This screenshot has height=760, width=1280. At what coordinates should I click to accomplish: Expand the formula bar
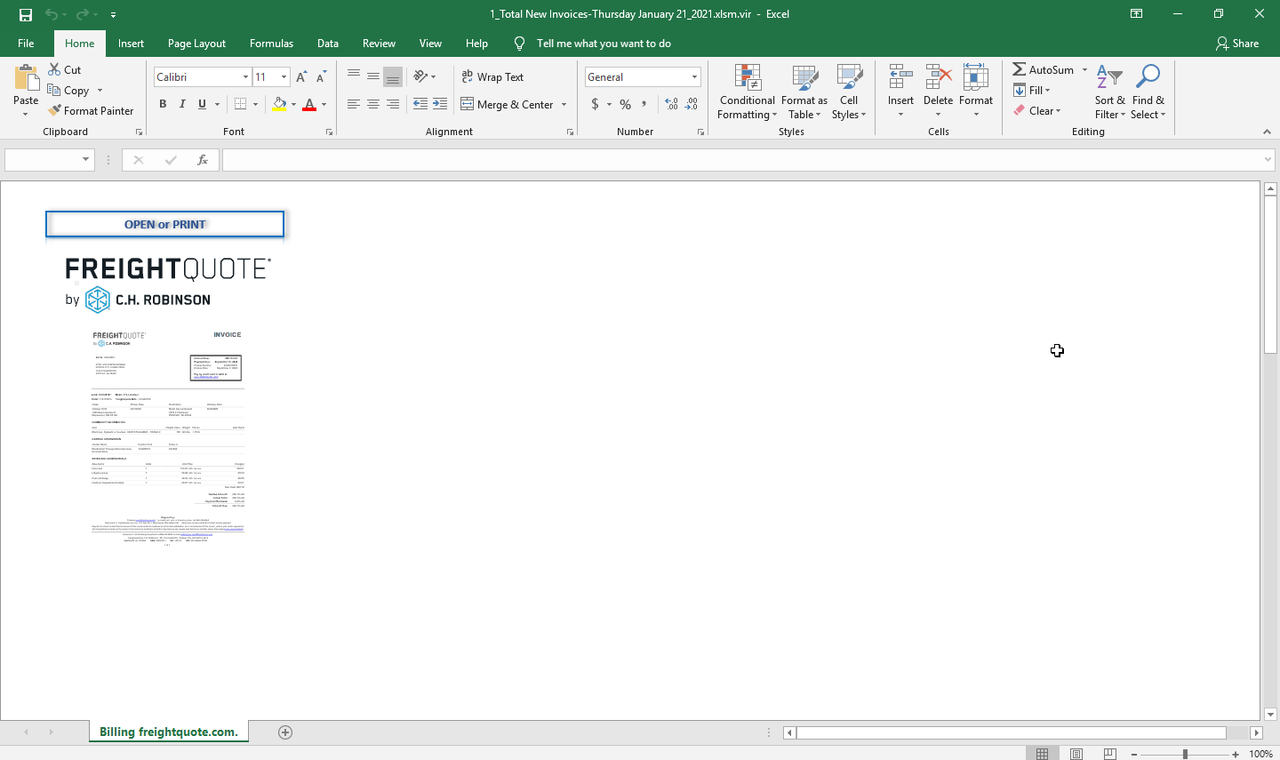tap(1268, 160)
